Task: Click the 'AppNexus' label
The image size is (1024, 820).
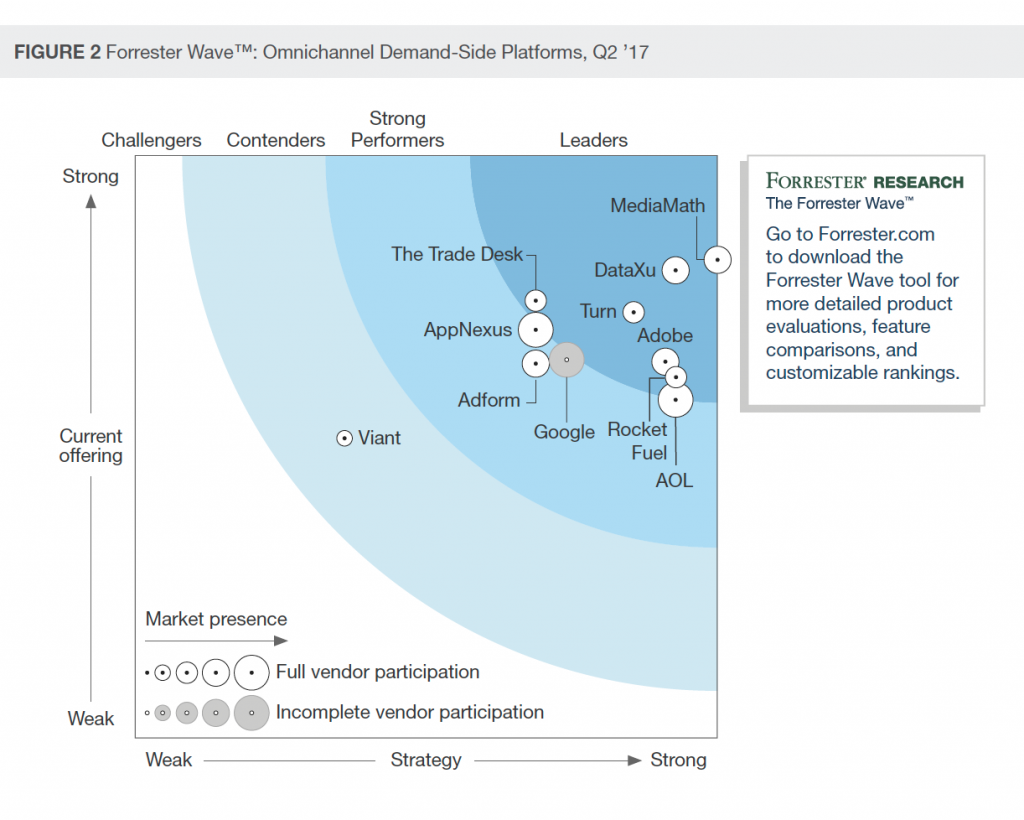Action: pos(468,330)
